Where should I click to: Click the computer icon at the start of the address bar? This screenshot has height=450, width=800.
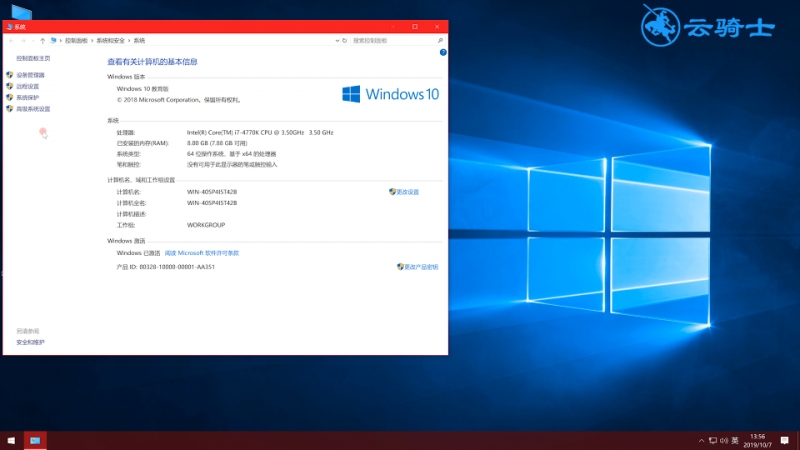click(53, 40)
